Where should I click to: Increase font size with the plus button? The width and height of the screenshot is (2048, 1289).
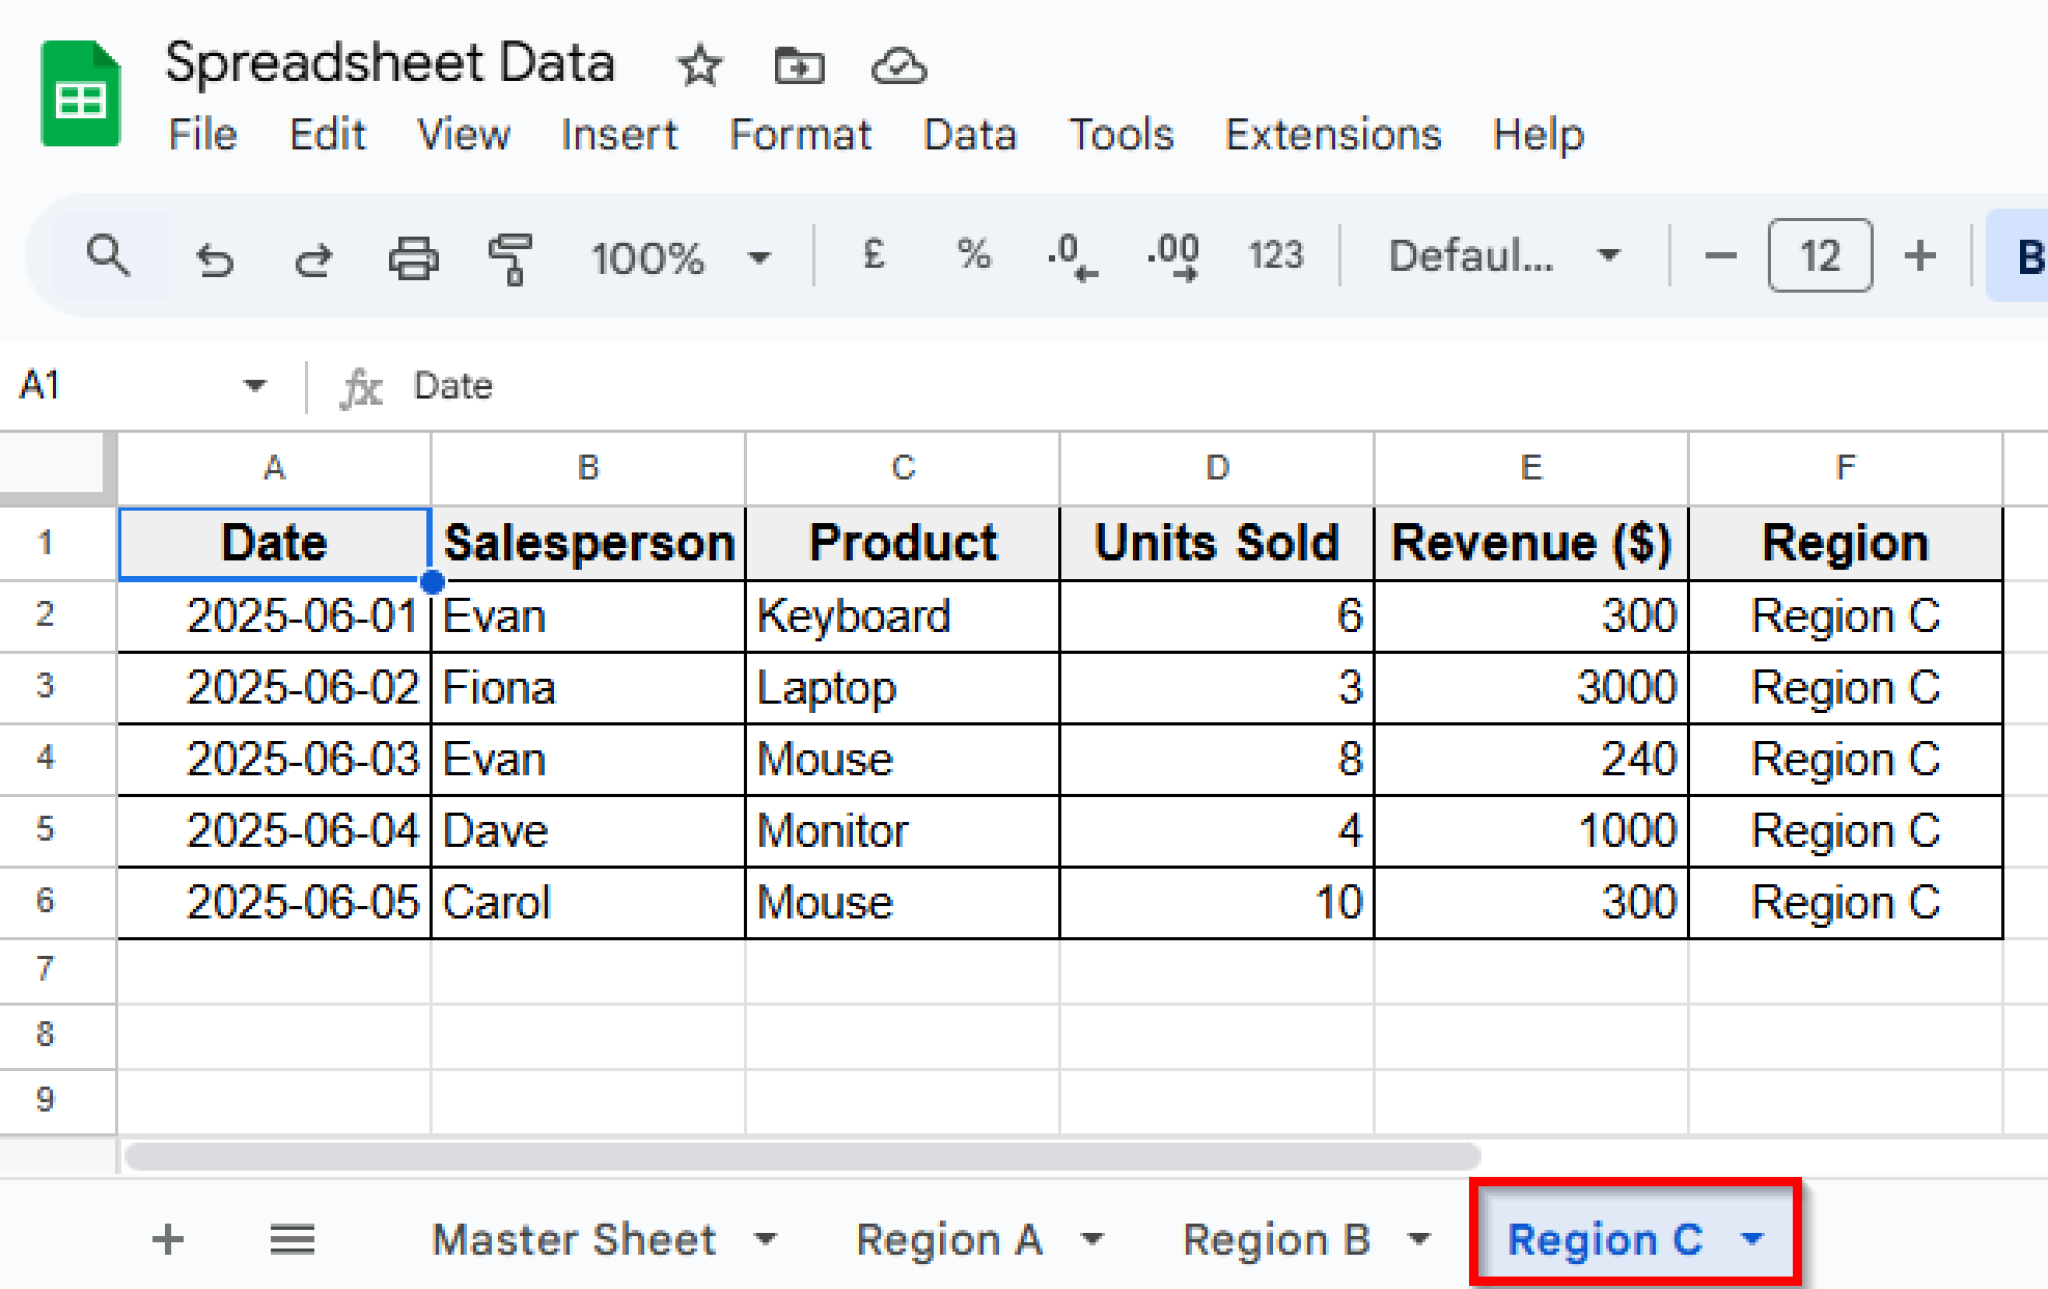tap(1921, 257)
